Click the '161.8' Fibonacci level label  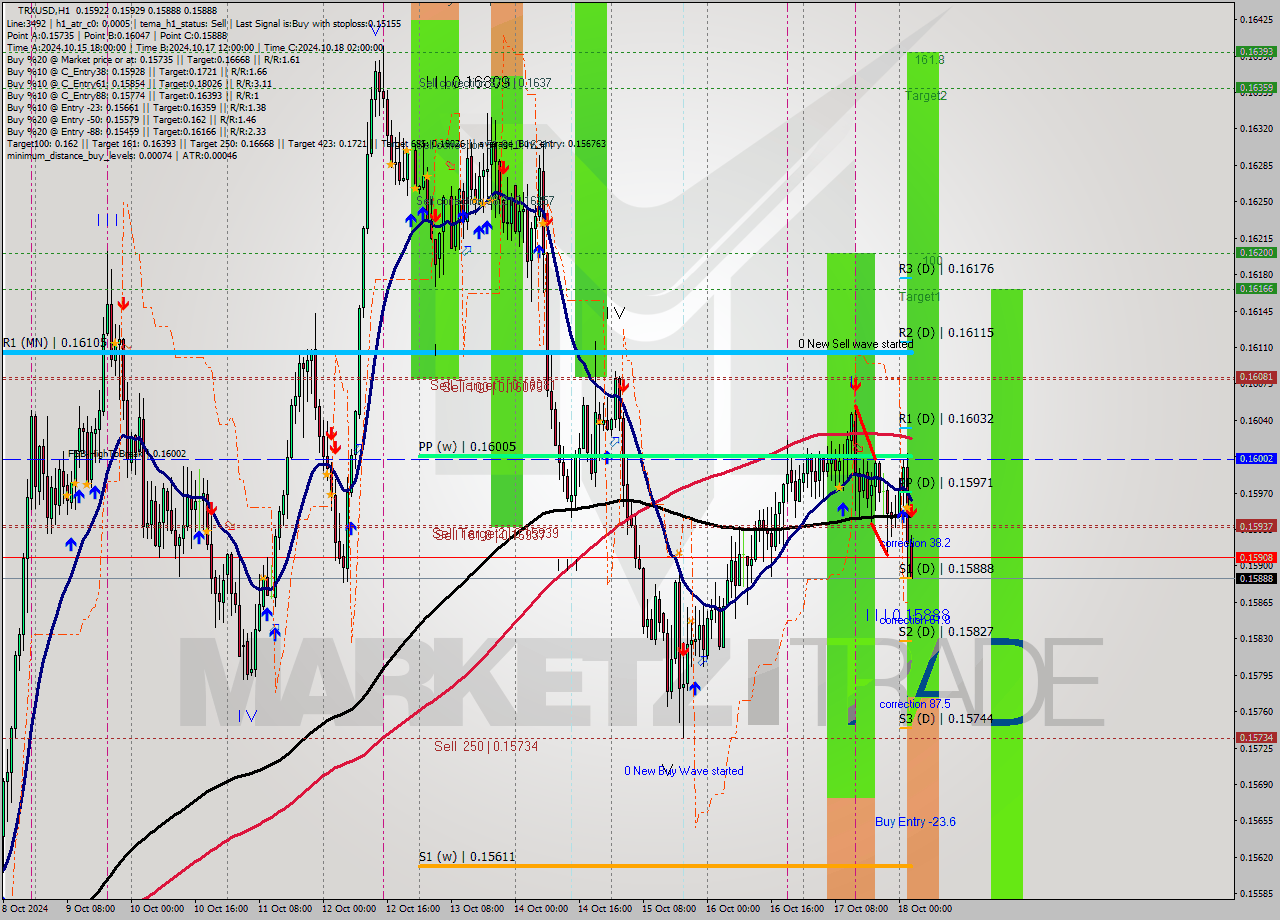[929, 60]
